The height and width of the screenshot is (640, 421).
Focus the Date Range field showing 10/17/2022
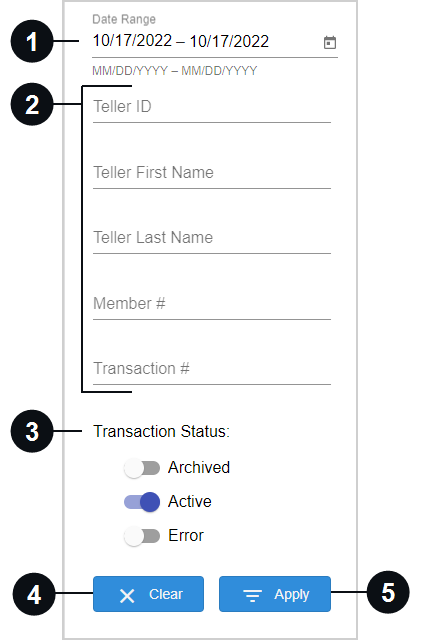tap(215, 42)
